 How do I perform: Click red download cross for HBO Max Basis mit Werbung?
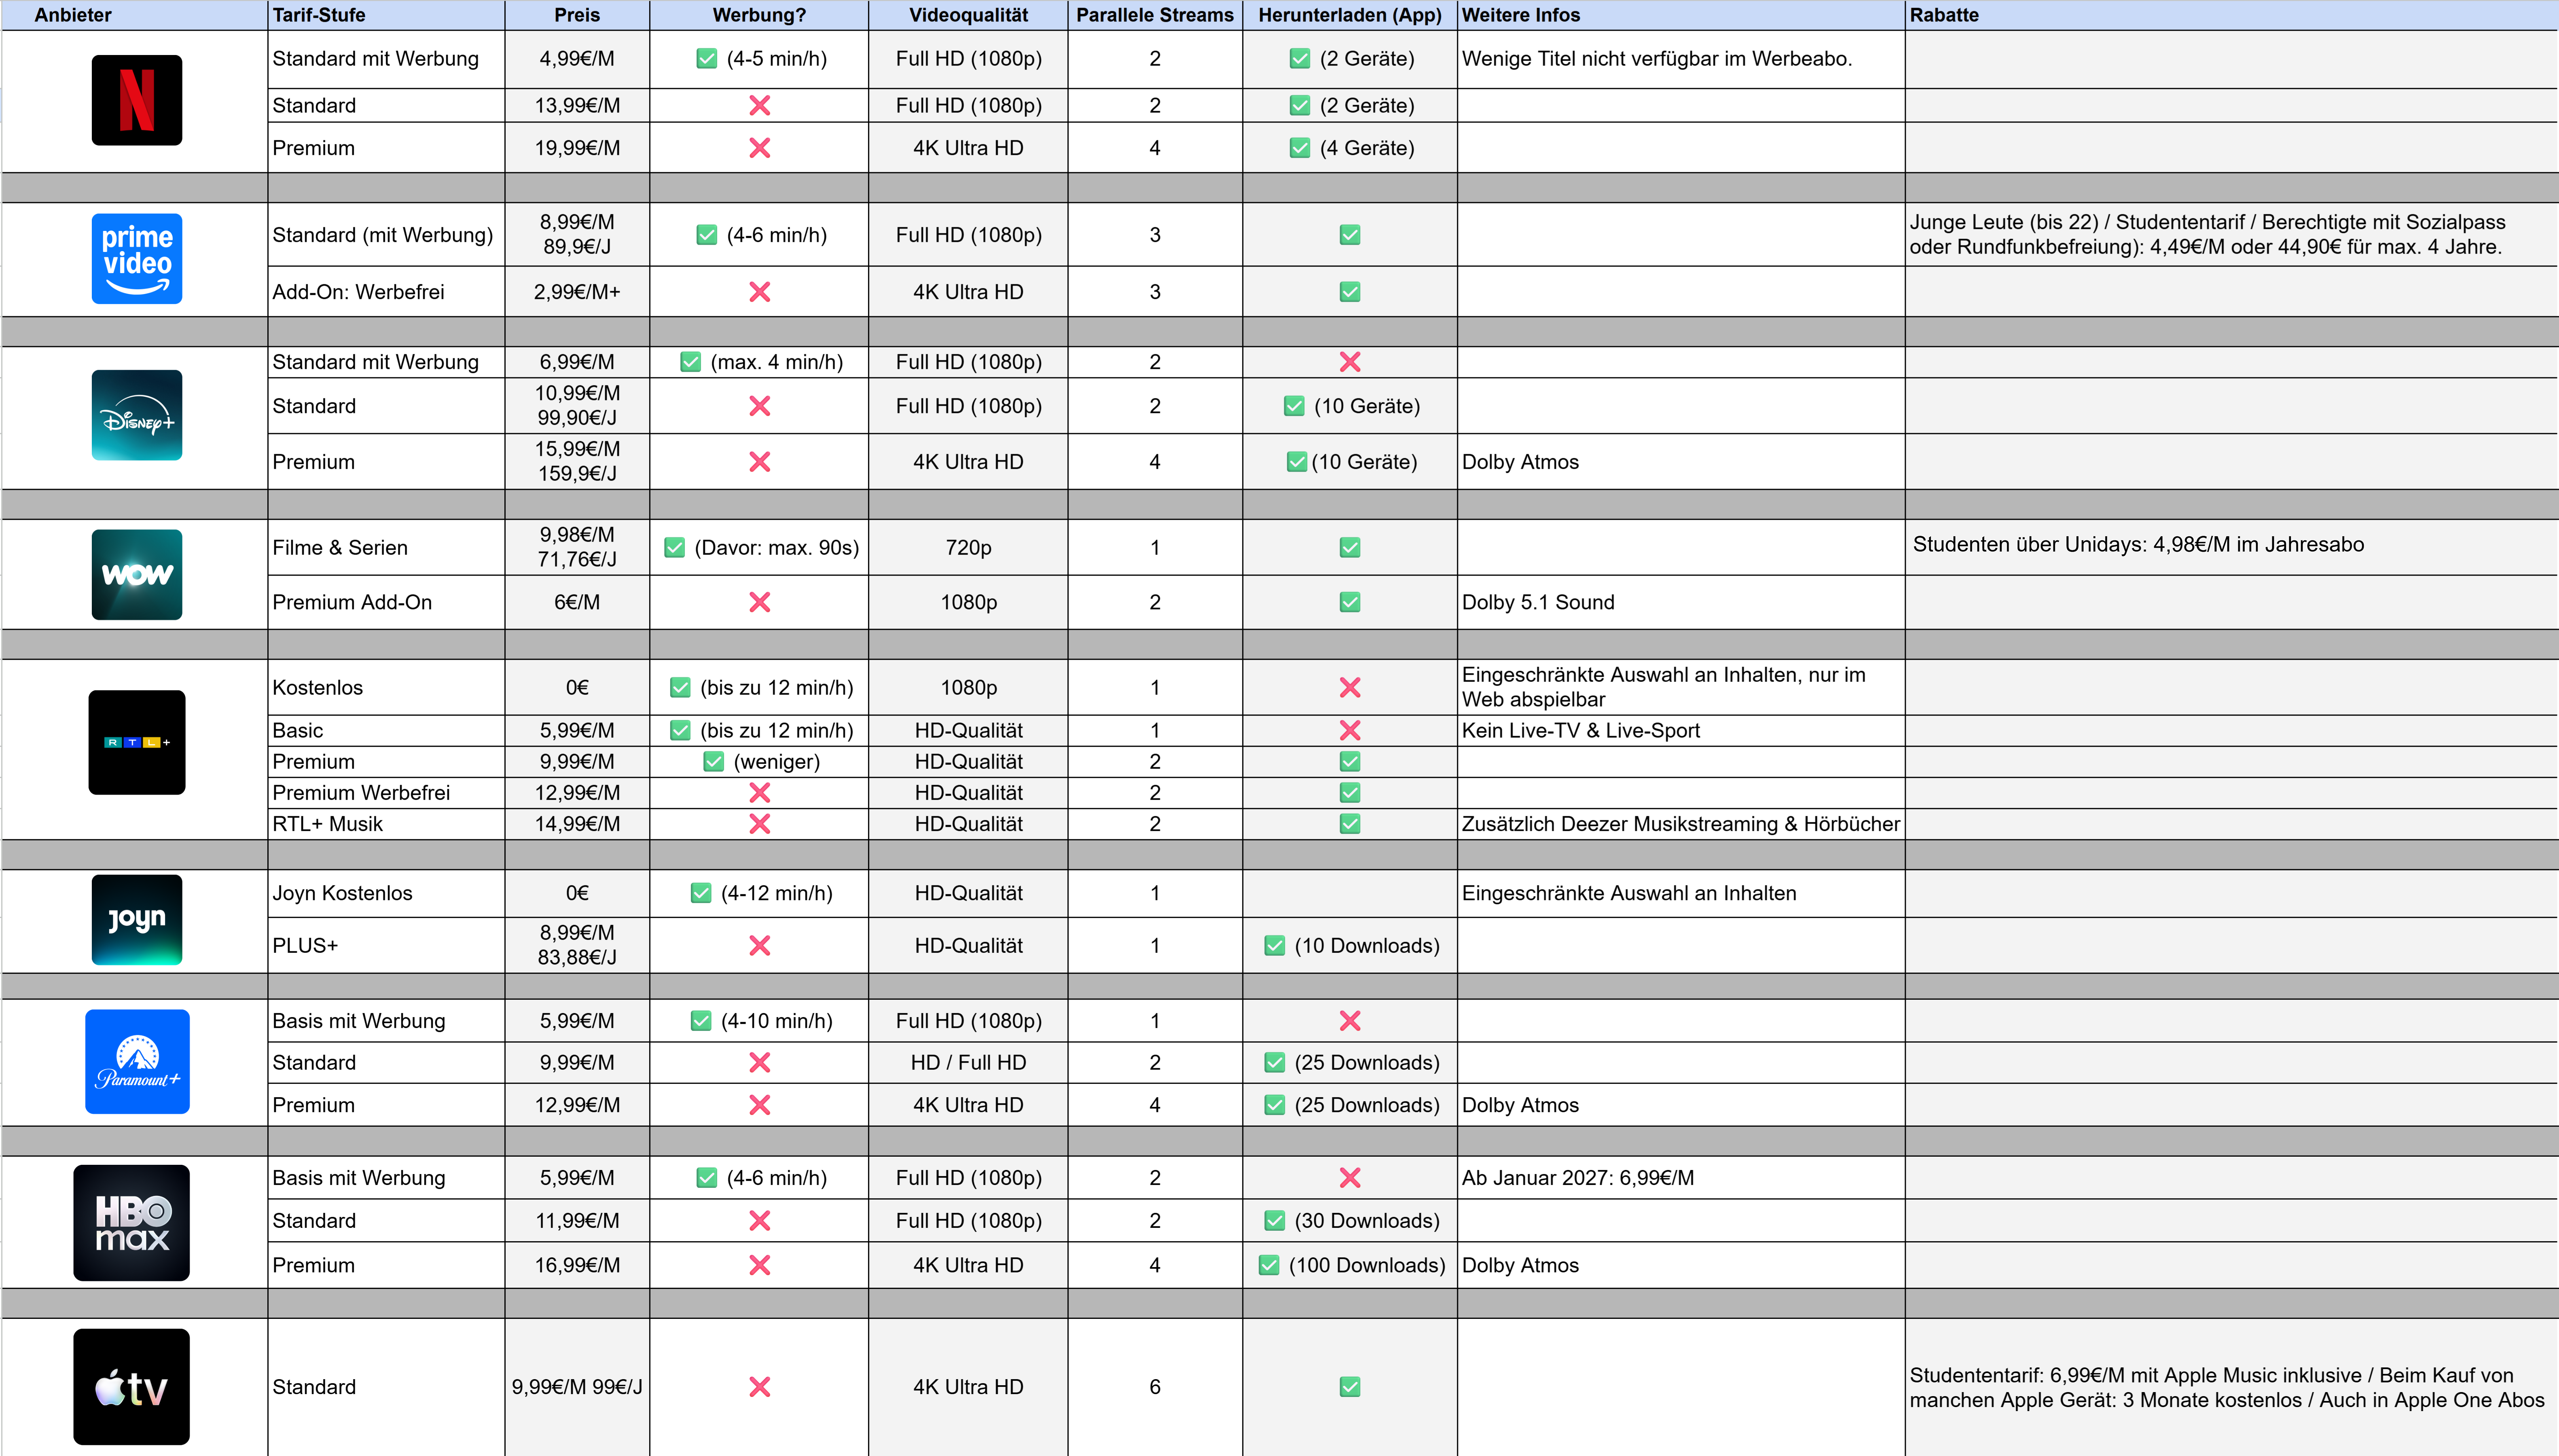click(1350, 1178)
